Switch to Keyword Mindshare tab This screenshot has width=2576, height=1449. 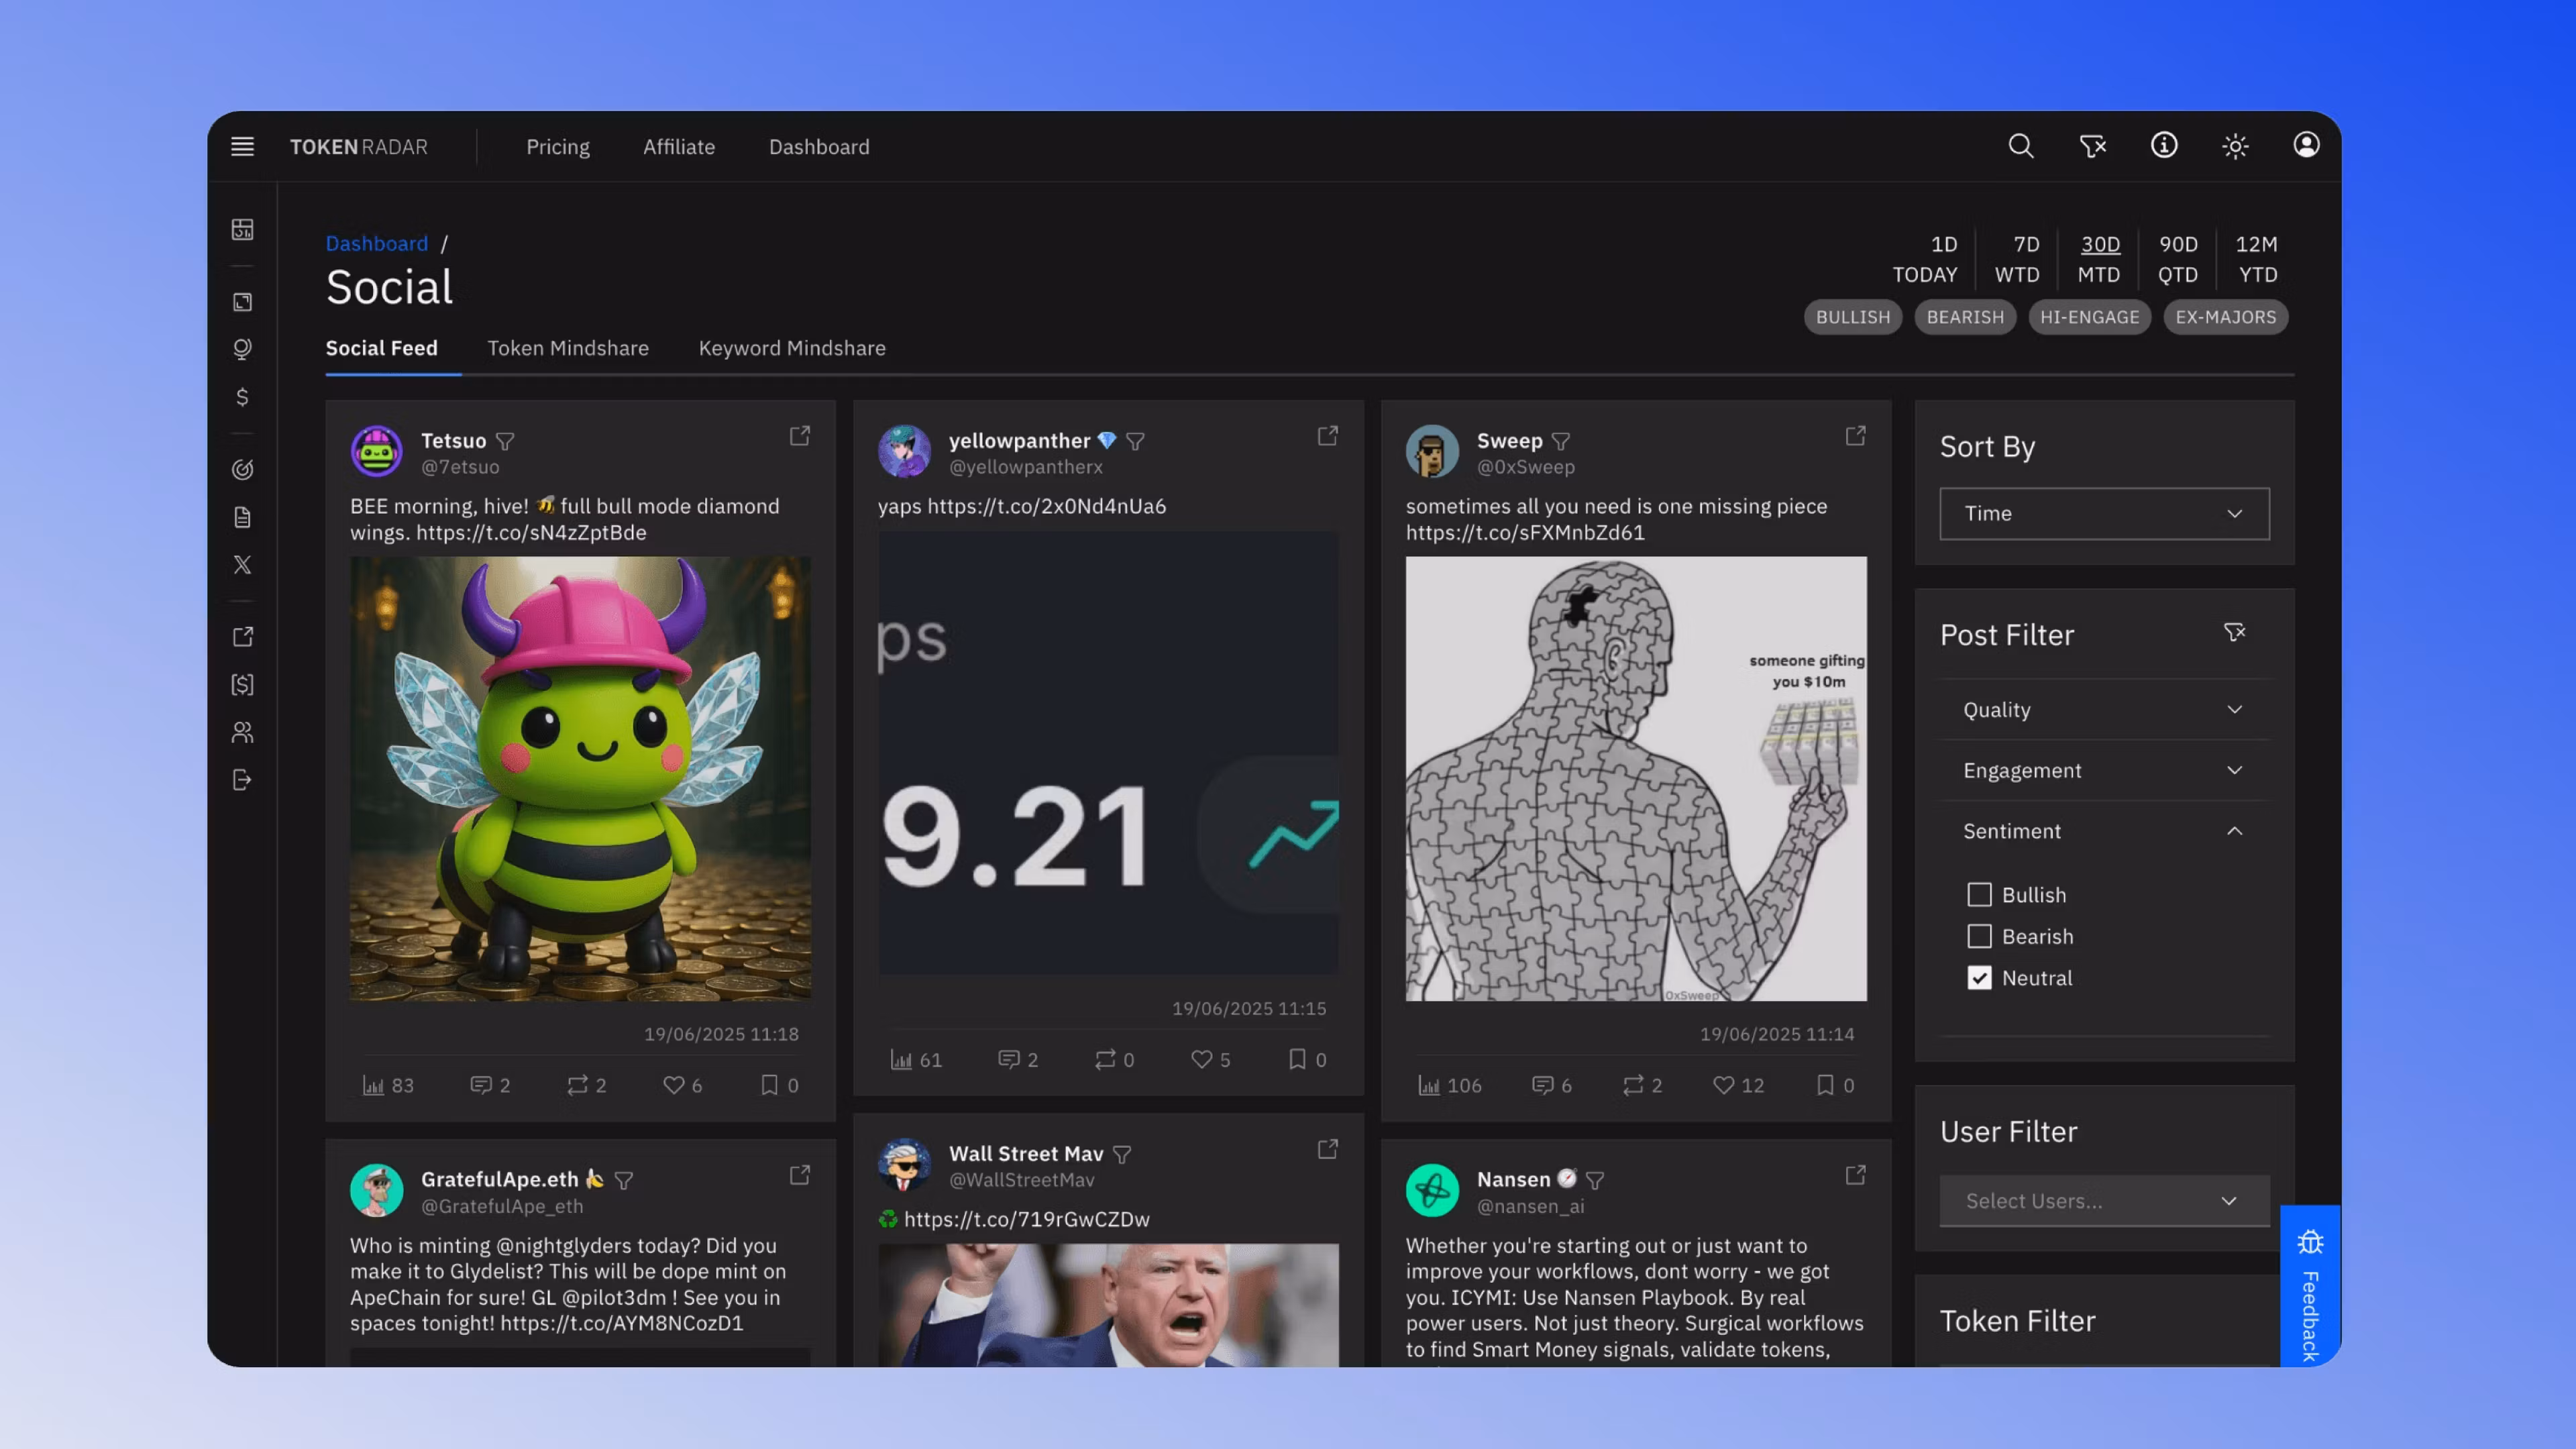[792, 348]
